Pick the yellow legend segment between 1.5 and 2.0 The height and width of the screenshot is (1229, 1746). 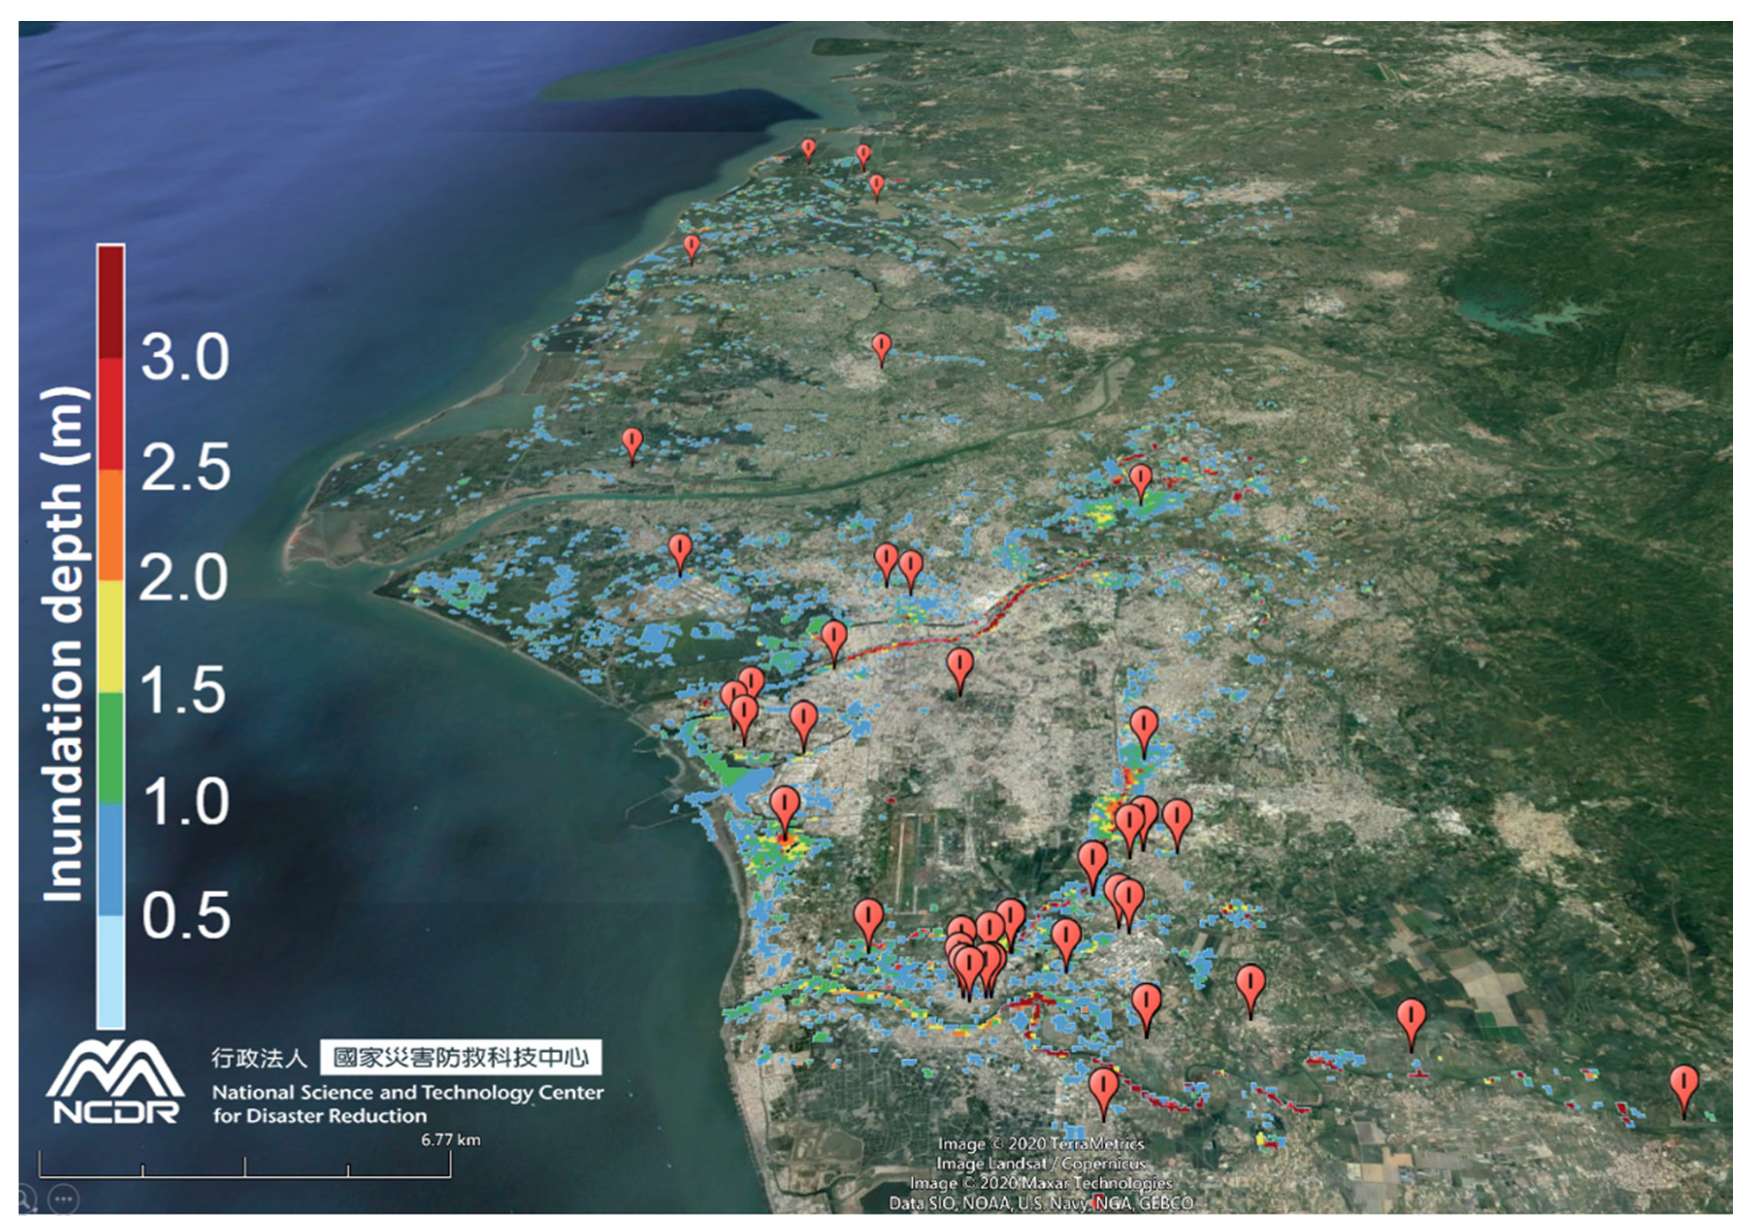tap(111, 638)
